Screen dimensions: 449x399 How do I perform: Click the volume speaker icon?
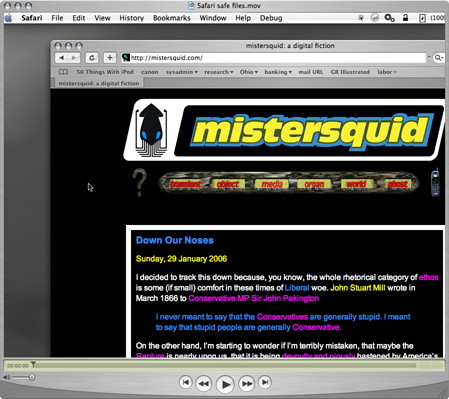pyautogui.click(x=6, y=377)
